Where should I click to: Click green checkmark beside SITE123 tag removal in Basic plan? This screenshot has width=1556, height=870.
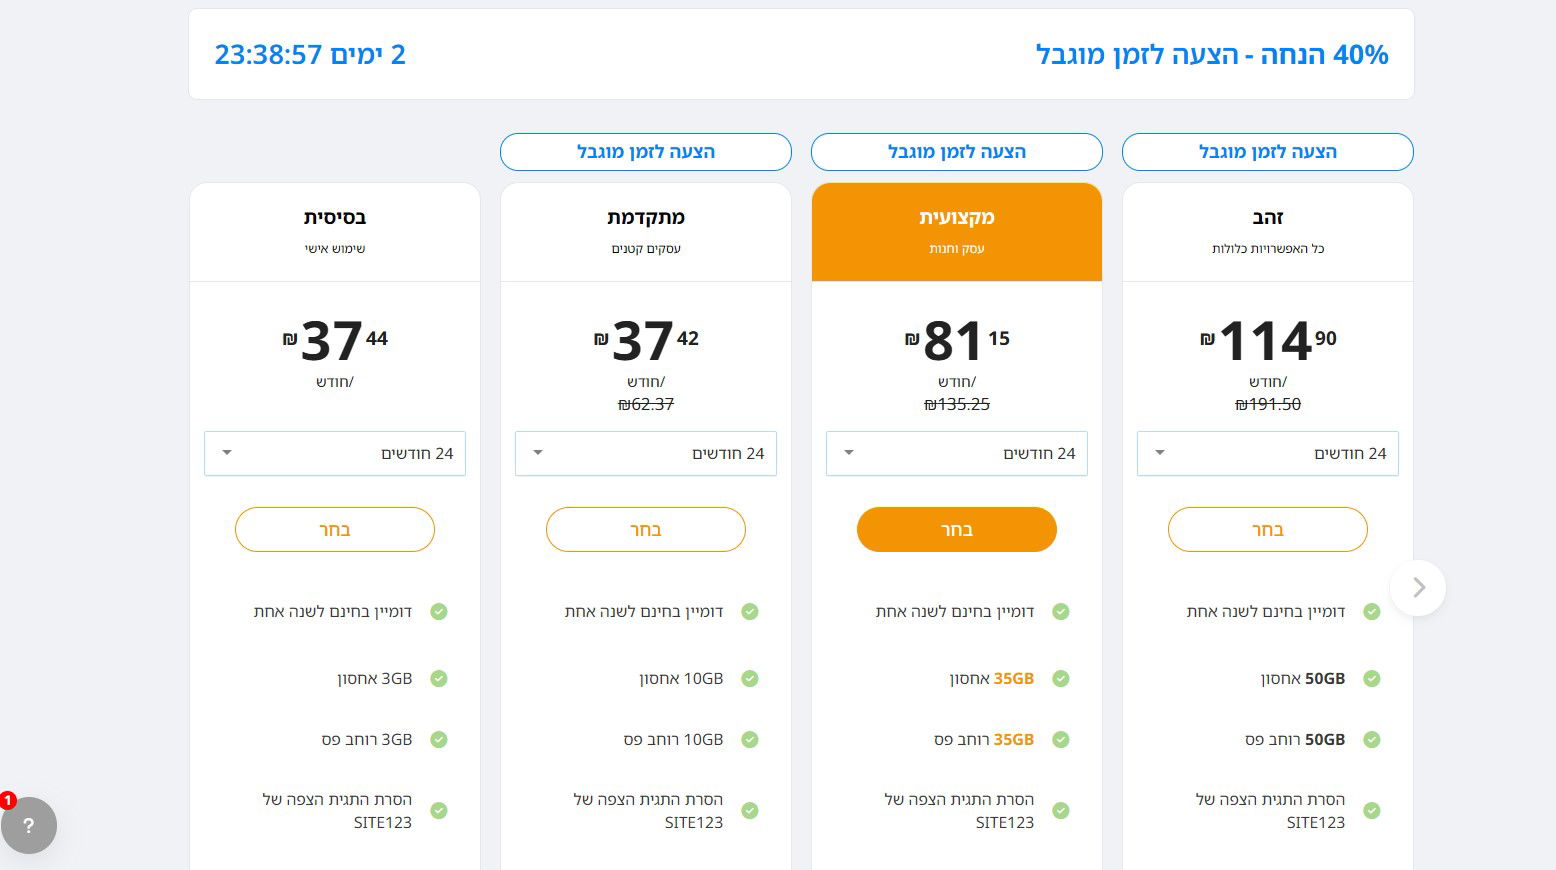439,811
